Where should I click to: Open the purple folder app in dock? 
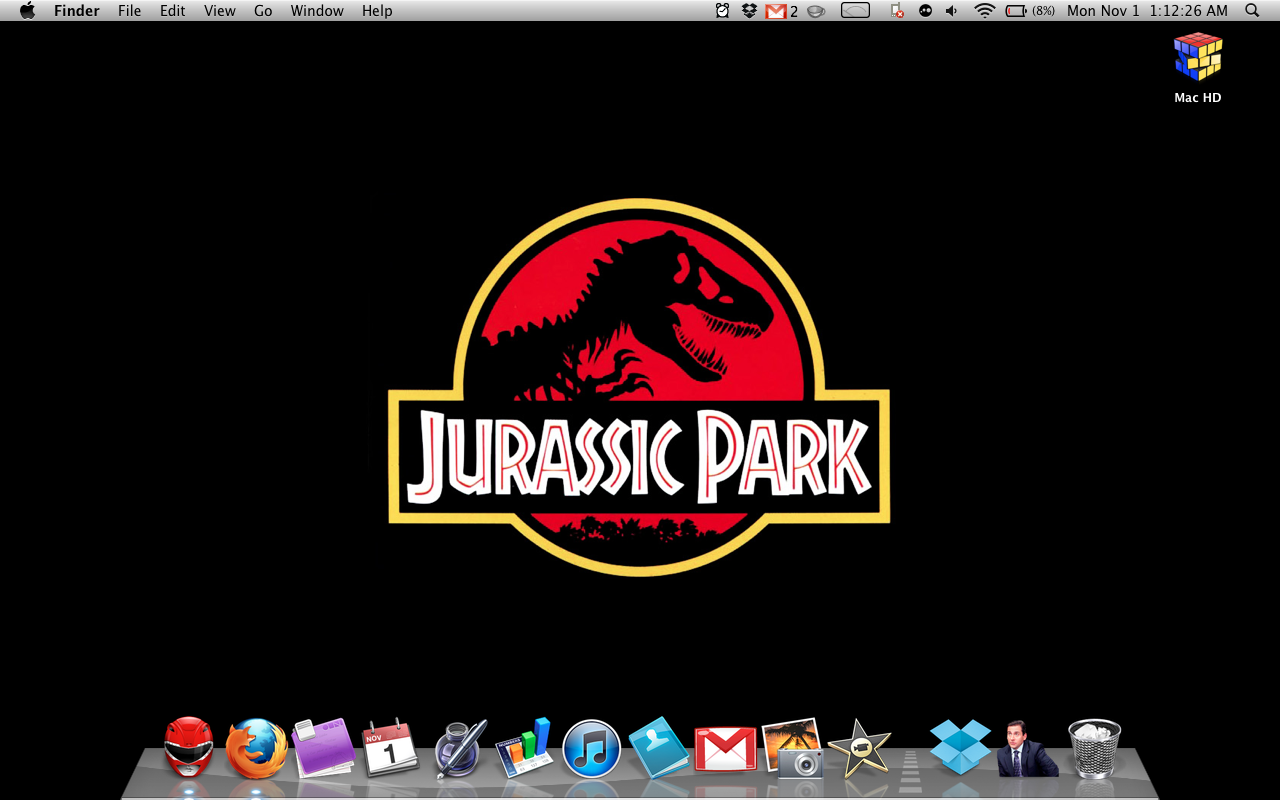click(324, 748)
